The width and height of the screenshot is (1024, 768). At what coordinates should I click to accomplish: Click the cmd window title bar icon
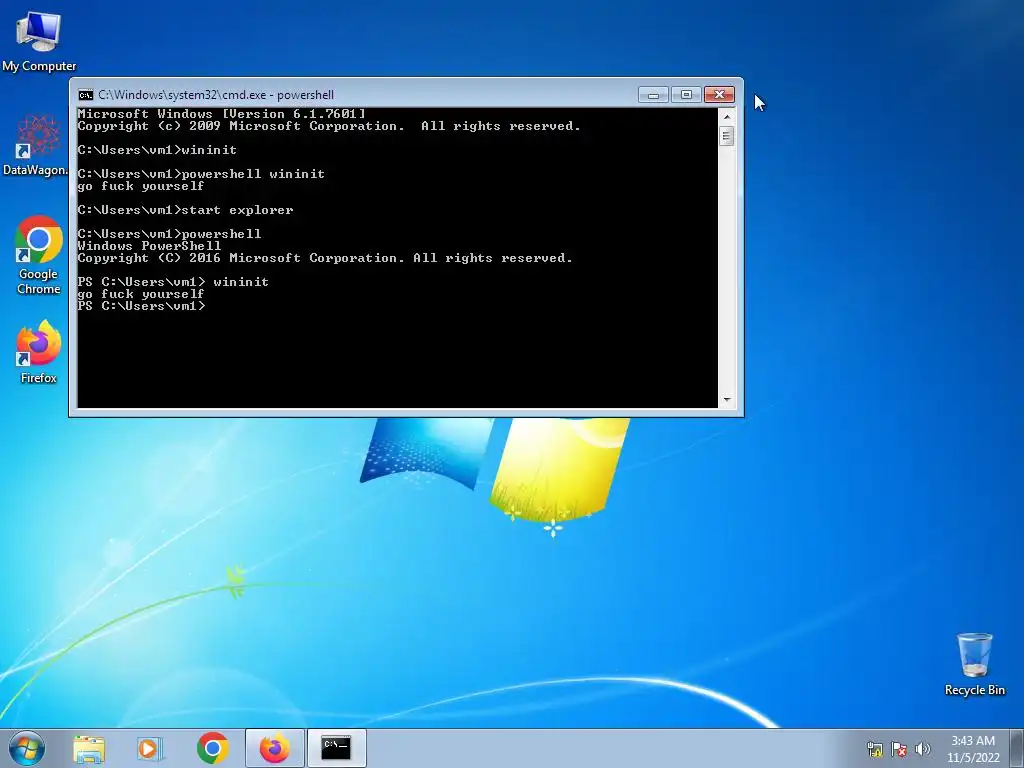[x=86, y=95]
